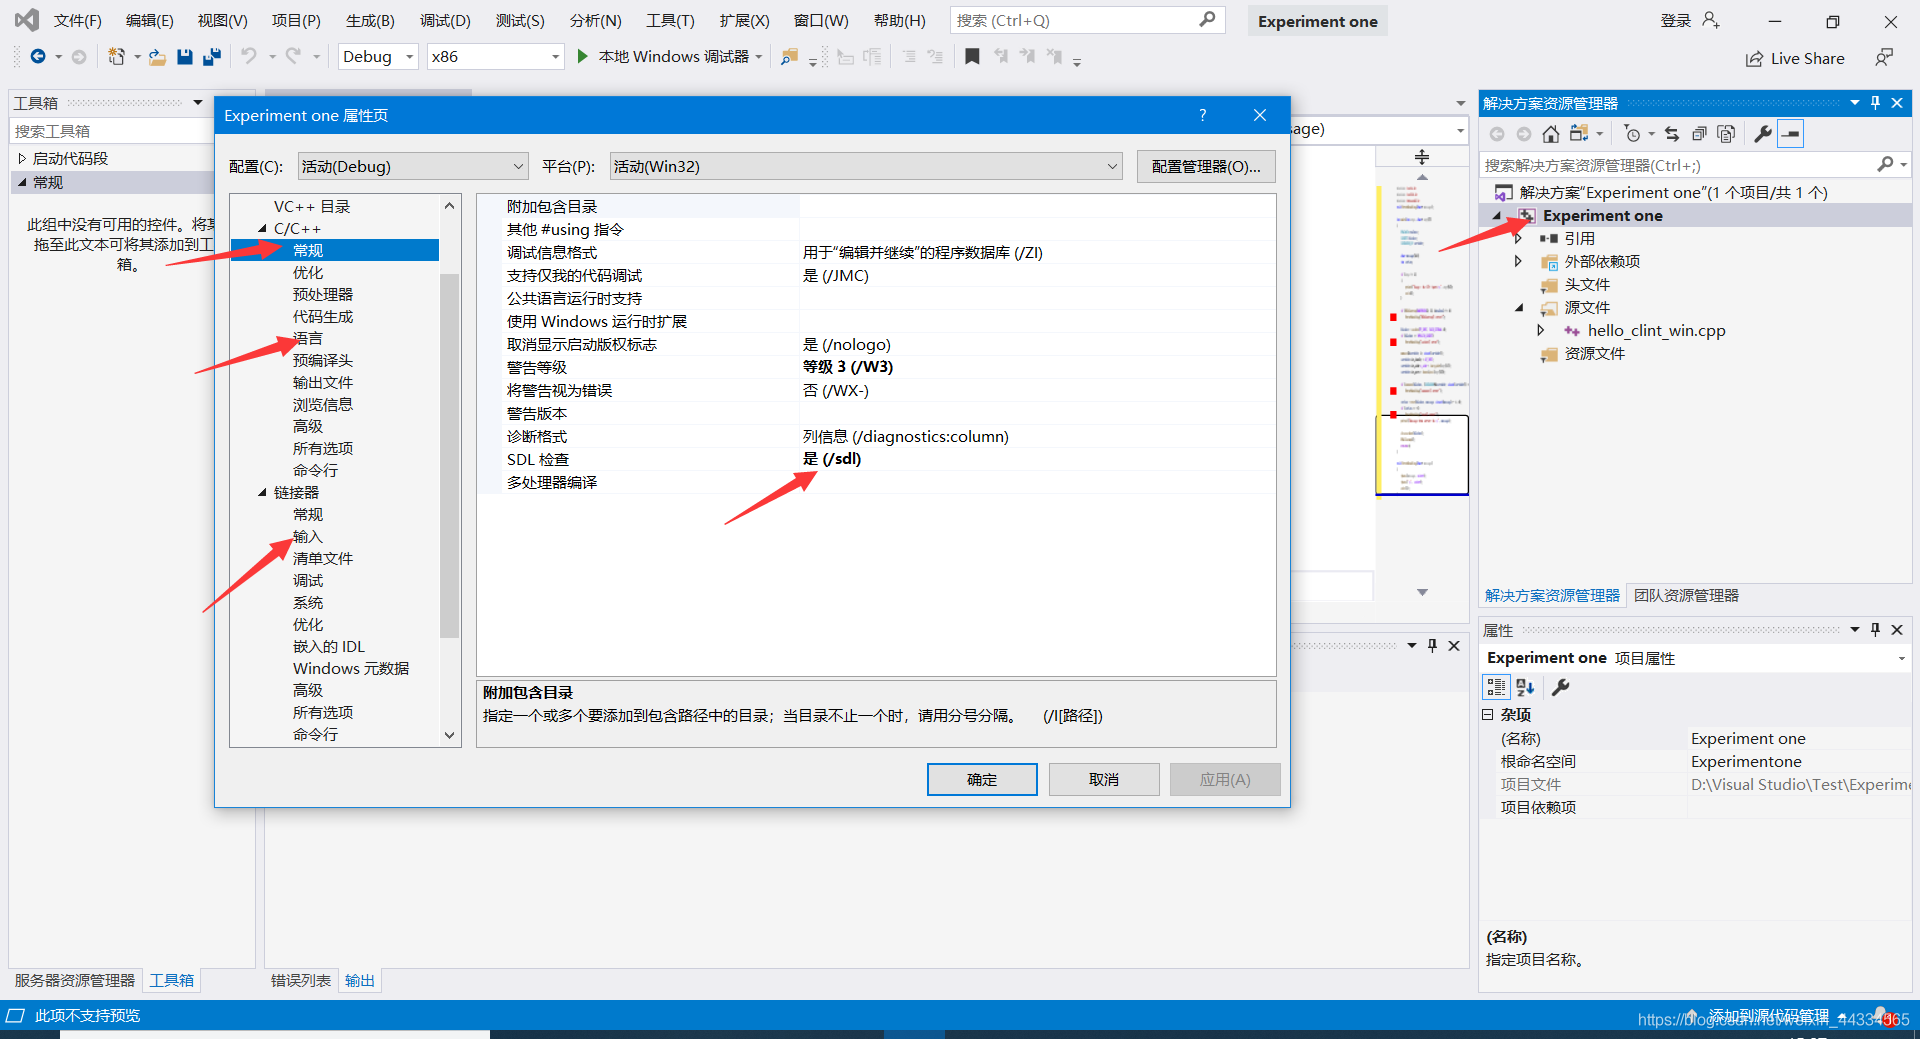Open the Configuration dropdown (活动(Debug))

[412, 166]
